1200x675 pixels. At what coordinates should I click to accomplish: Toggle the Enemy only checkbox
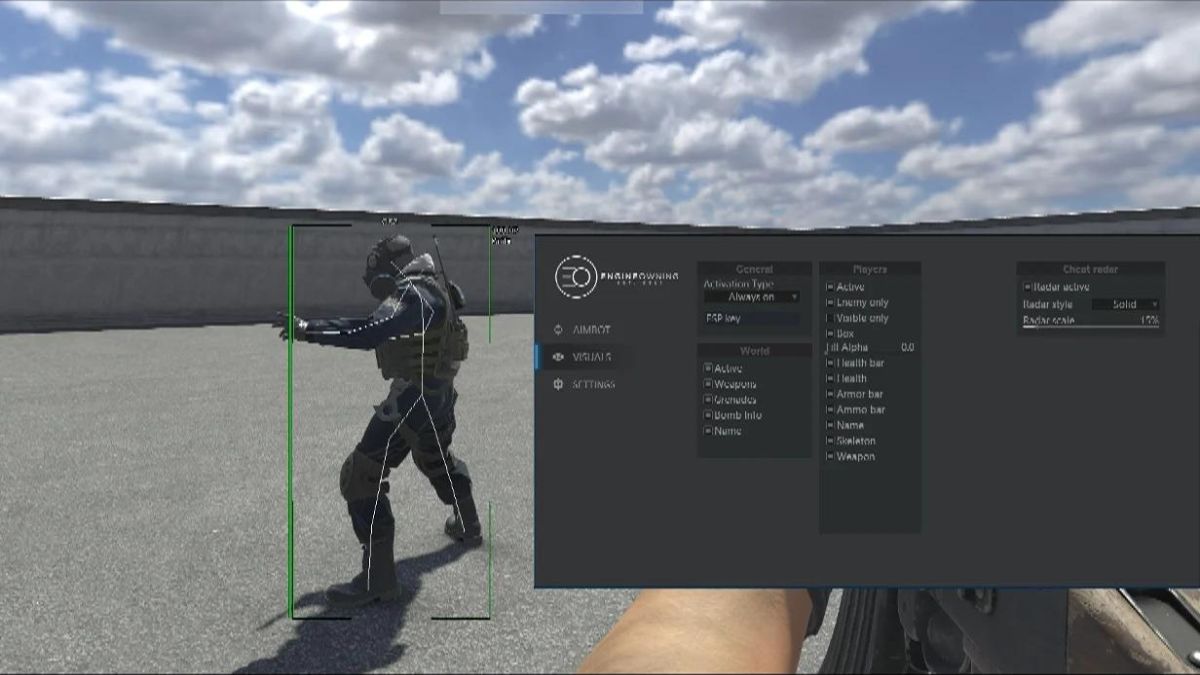[x=830, y=302]
